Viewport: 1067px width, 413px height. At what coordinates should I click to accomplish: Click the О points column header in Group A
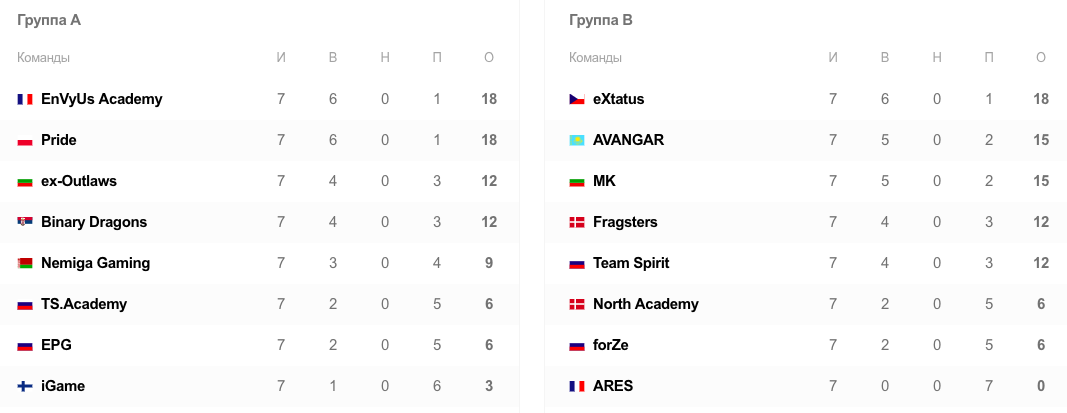[x=489, y=58]
